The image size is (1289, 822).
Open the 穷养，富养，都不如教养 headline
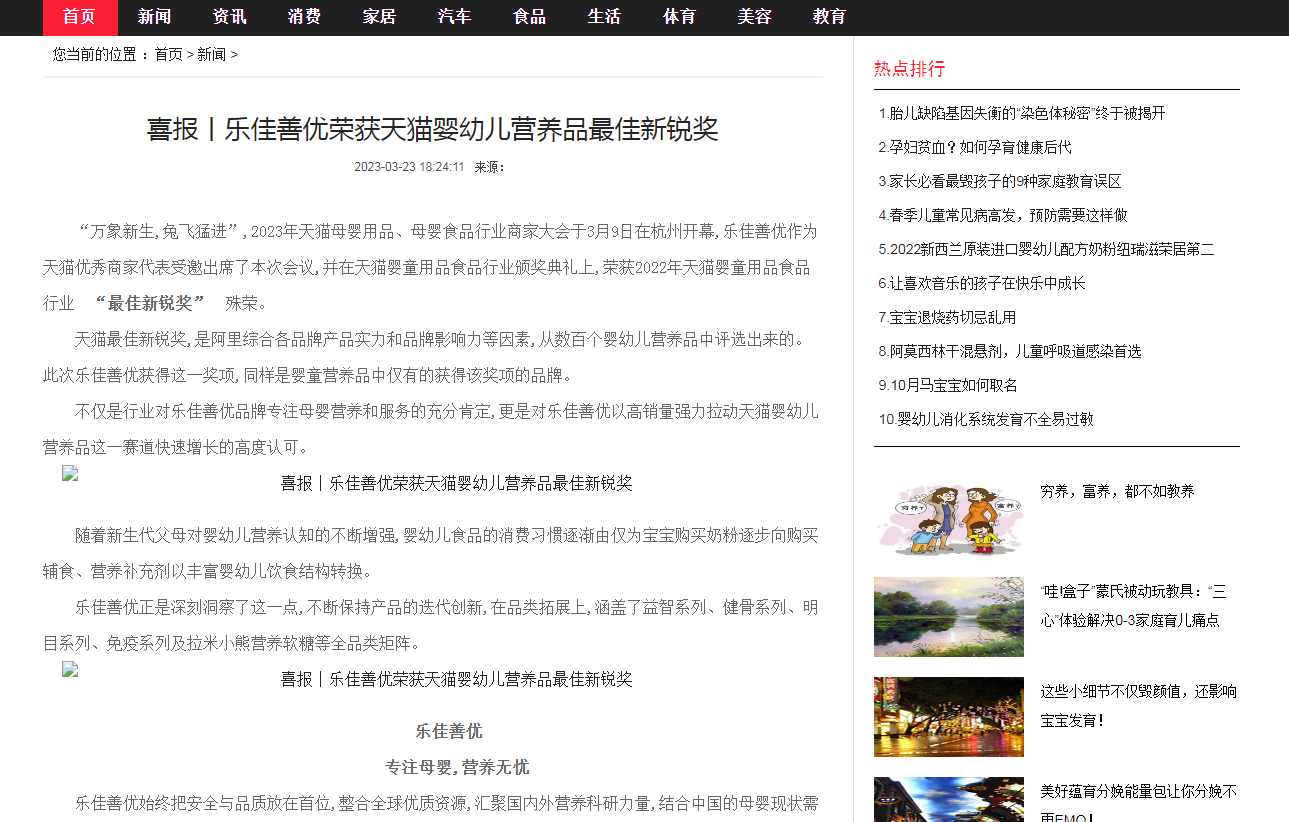(x=1117, y=491)
